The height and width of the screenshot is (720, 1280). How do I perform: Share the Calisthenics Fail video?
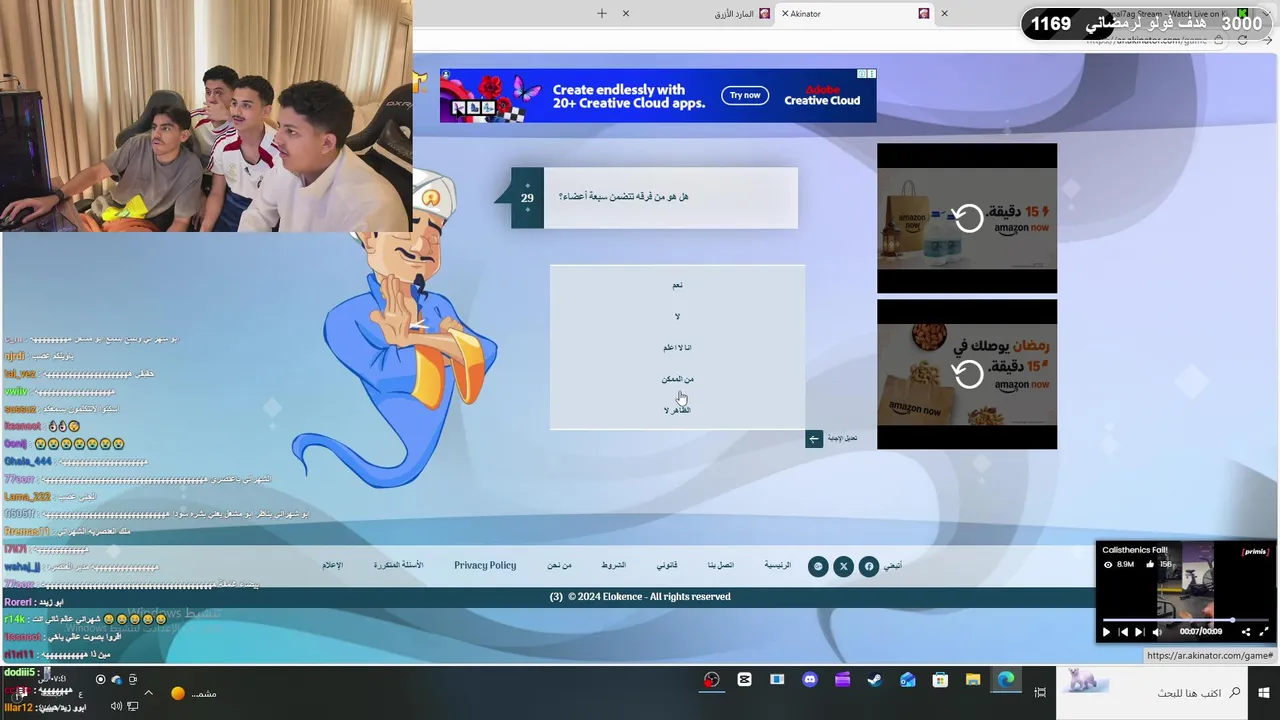tap(1246, 632)
